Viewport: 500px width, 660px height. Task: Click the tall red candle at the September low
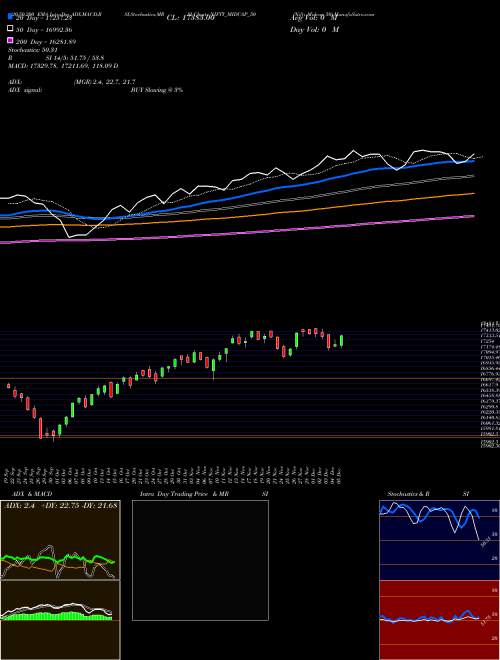(x=41, y=428)
